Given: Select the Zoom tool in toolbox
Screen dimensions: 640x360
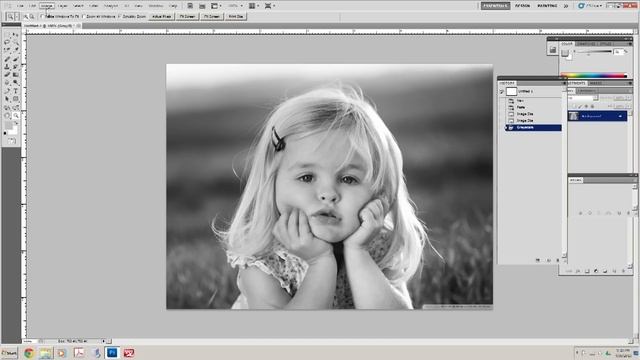Looking at the screenshot, I should click(x=16, y=116).
